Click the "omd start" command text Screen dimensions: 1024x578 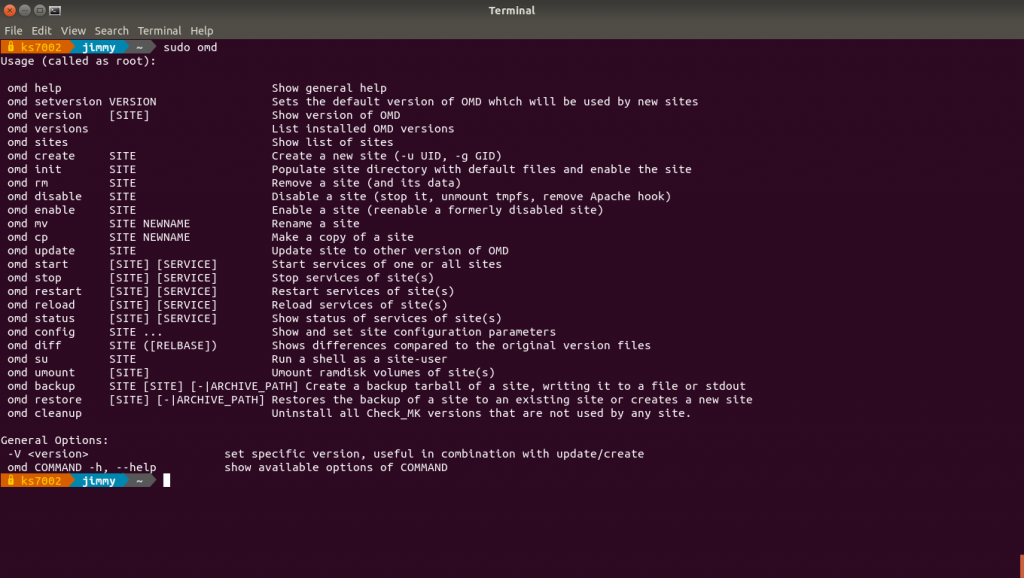coord(38,265)
